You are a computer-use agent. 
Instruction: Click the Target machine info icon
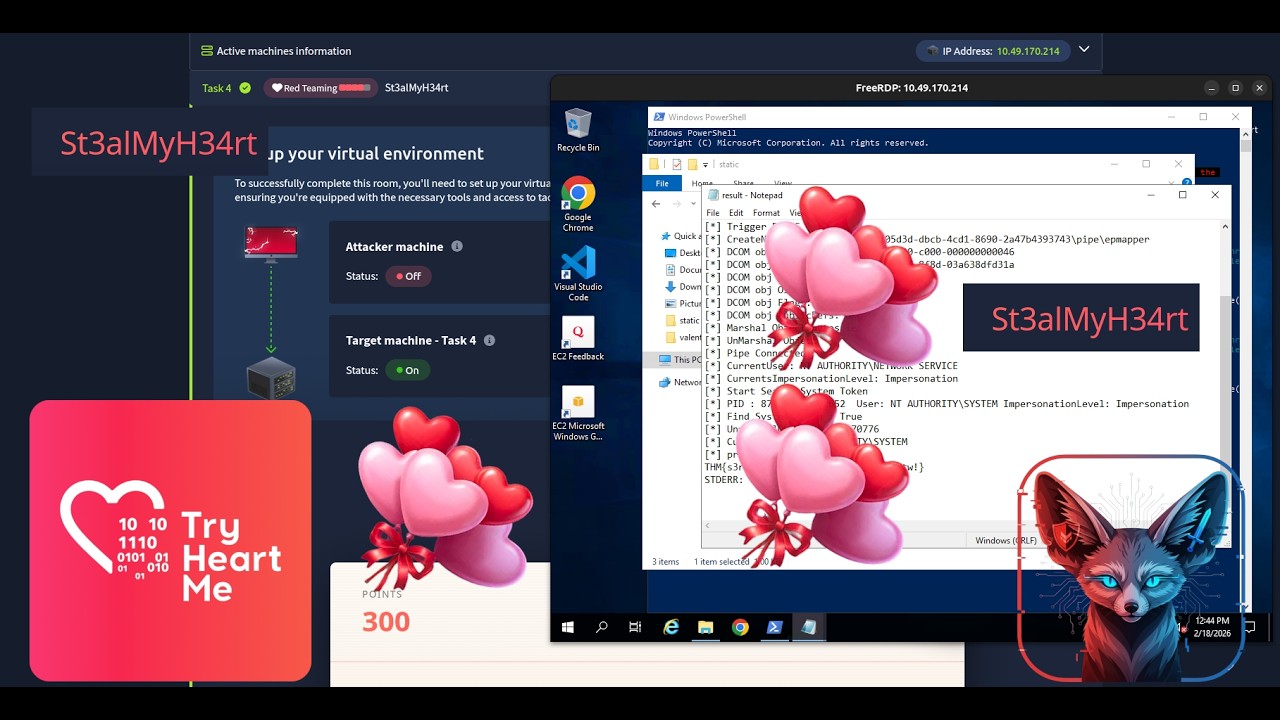pos(489,340)
